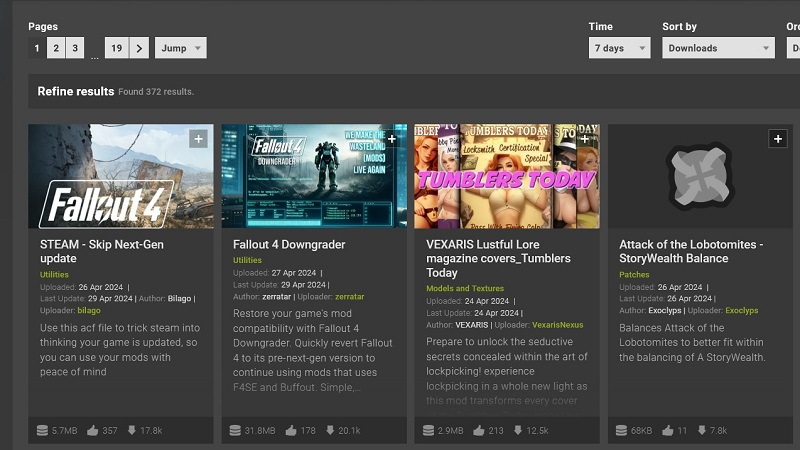Open the Time 7 days dropdown
Image resolution: width=800 pixels, height=450 pixels.
[x=619, y=48]
